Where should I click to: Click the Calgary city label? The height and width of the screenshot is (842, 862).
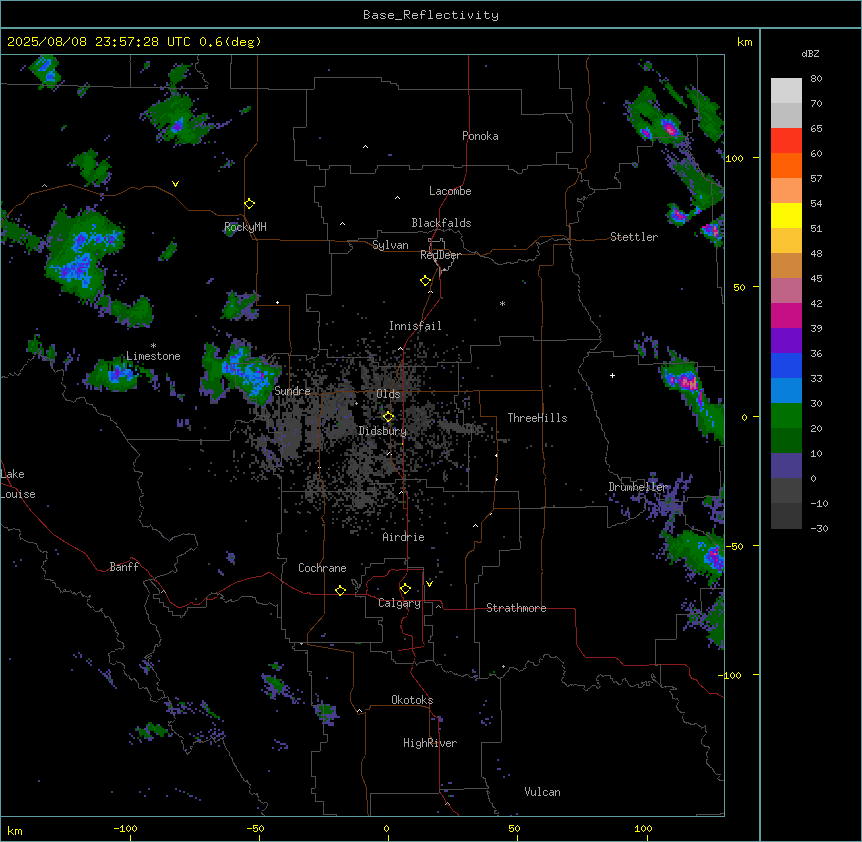pyautogui.click(x=399, y=603)
